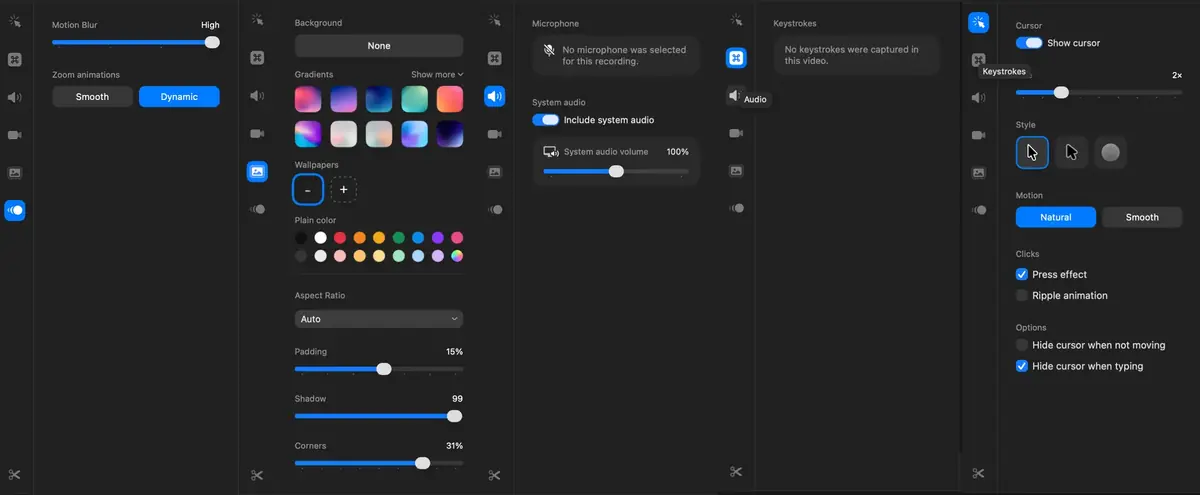Click the speaker icon in the Cursor panel sidebar
This screenshot has width=1200, height=495.
(x=979, y=97)
